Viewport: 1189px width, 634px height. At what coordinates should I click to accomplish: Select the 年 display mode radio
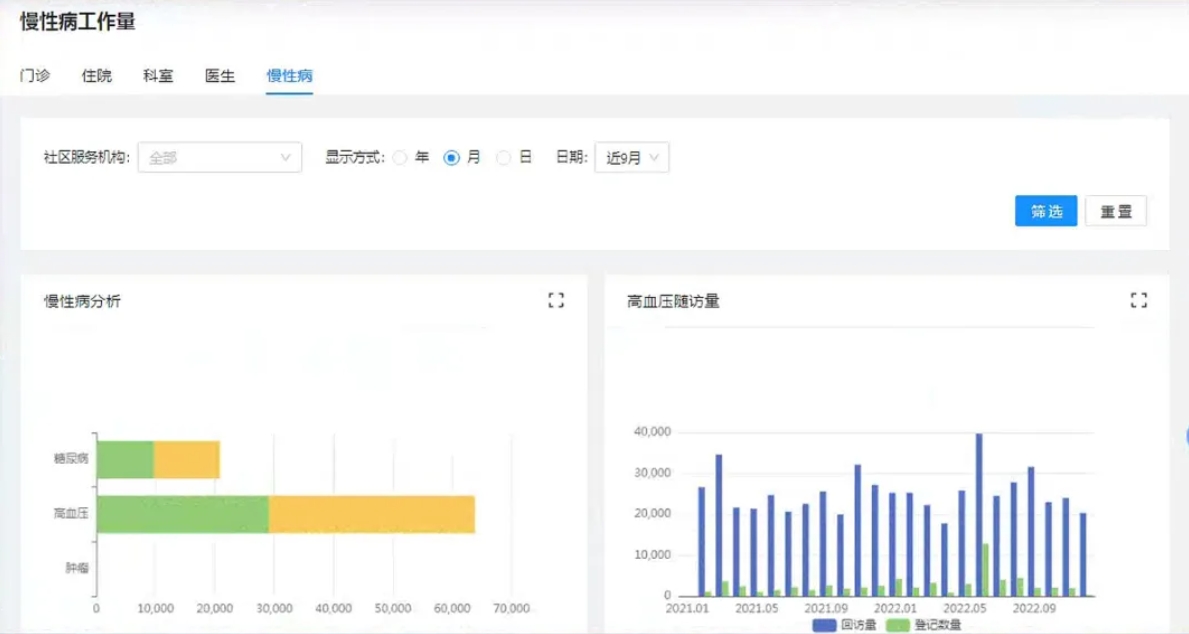pyautogui.click(x=401, y=158)
